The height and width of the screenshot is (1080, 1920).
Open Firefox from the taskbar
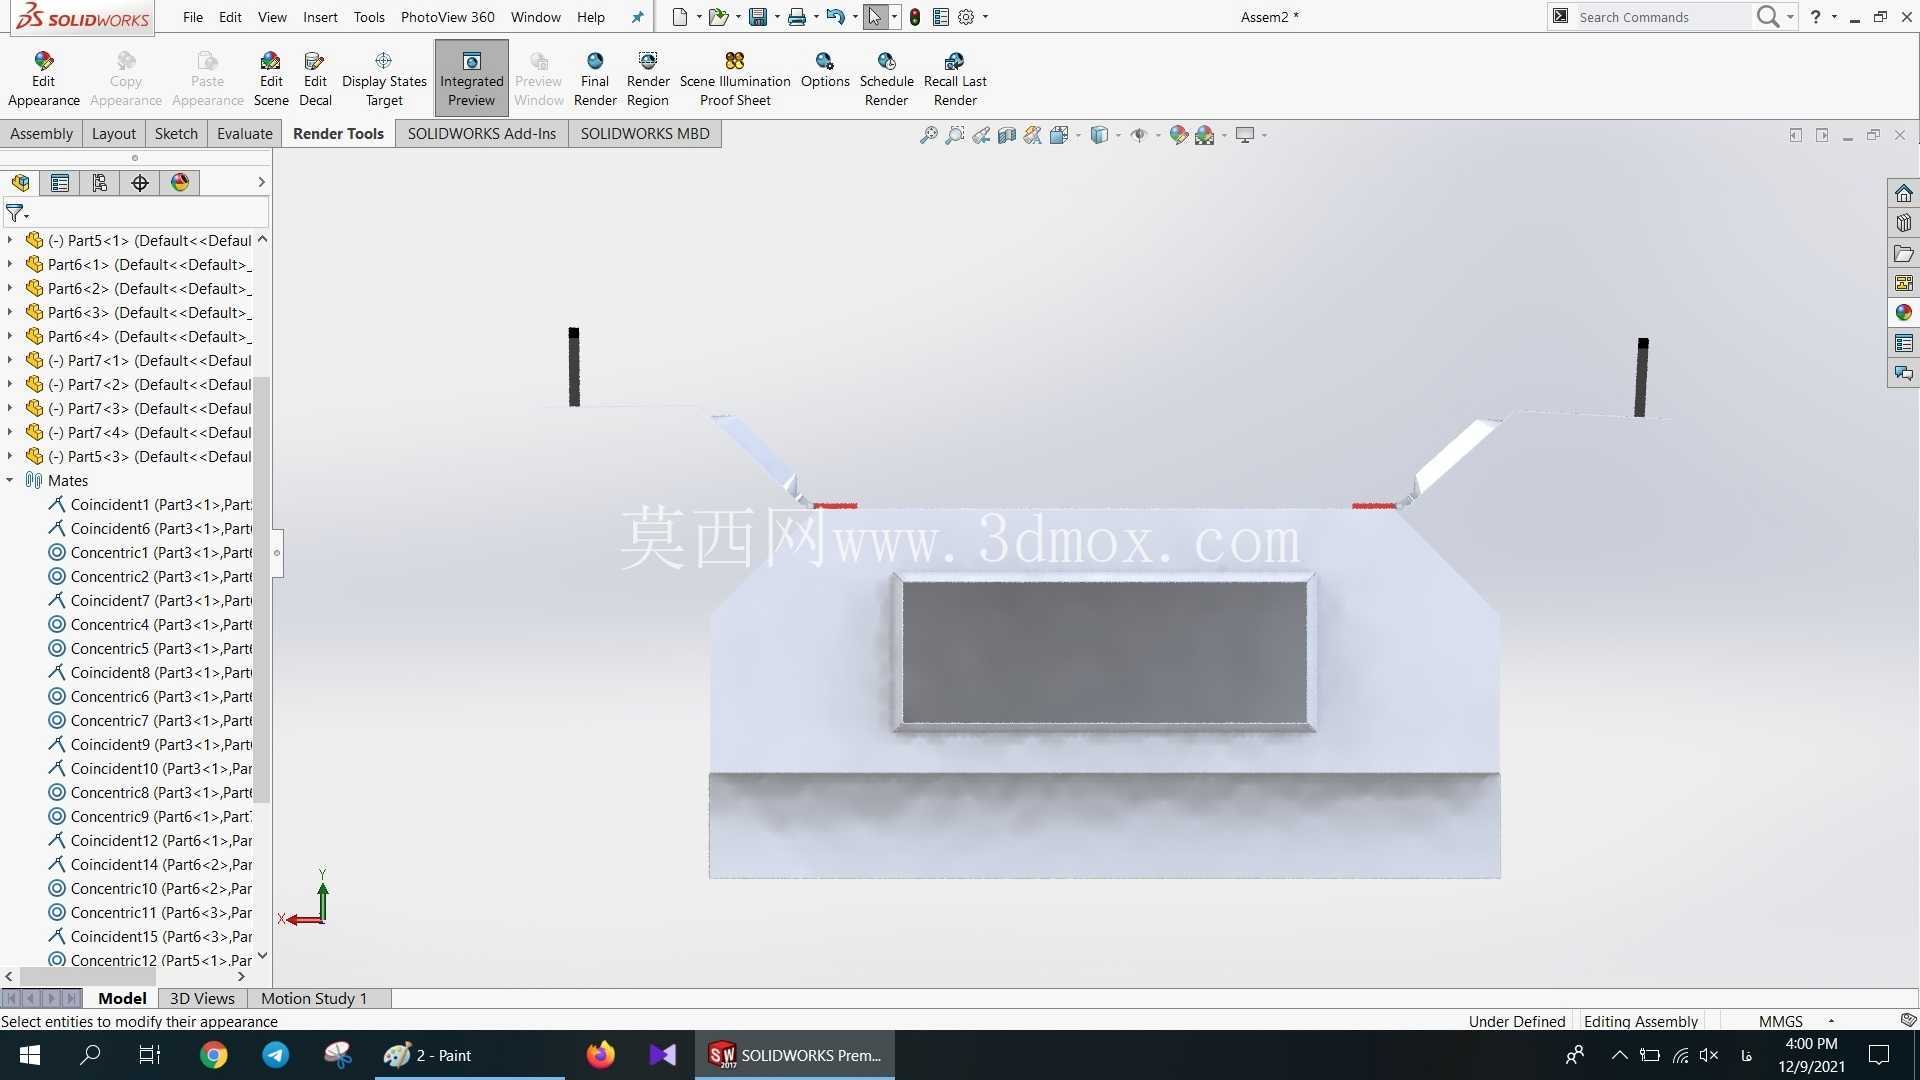(x=600, y=1055)
